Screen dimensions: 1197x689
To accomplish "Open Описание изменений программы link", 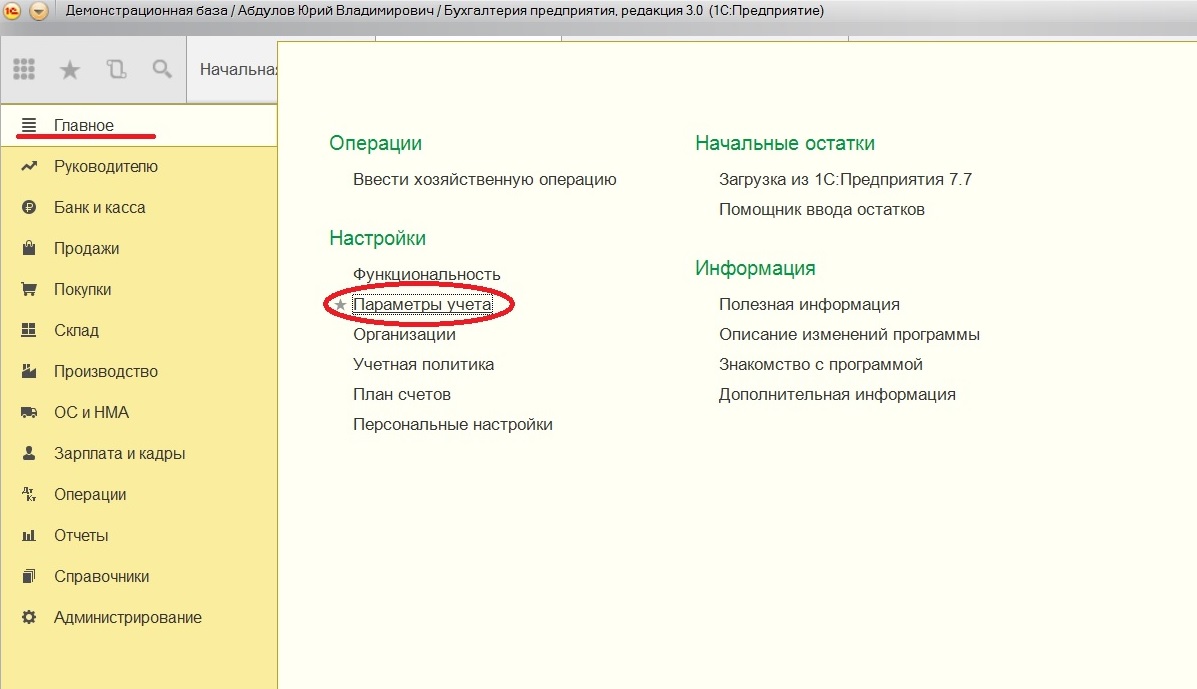I will (x=850, y=334).
